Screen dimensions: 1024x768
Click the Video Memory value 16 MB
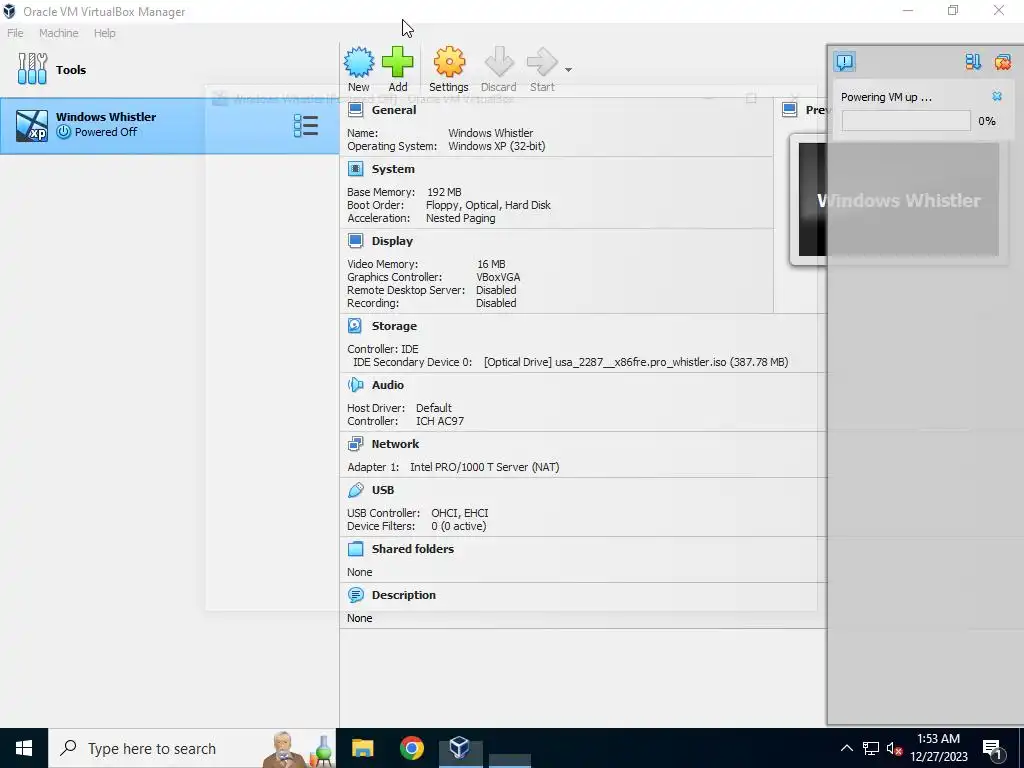click(491, 264)
